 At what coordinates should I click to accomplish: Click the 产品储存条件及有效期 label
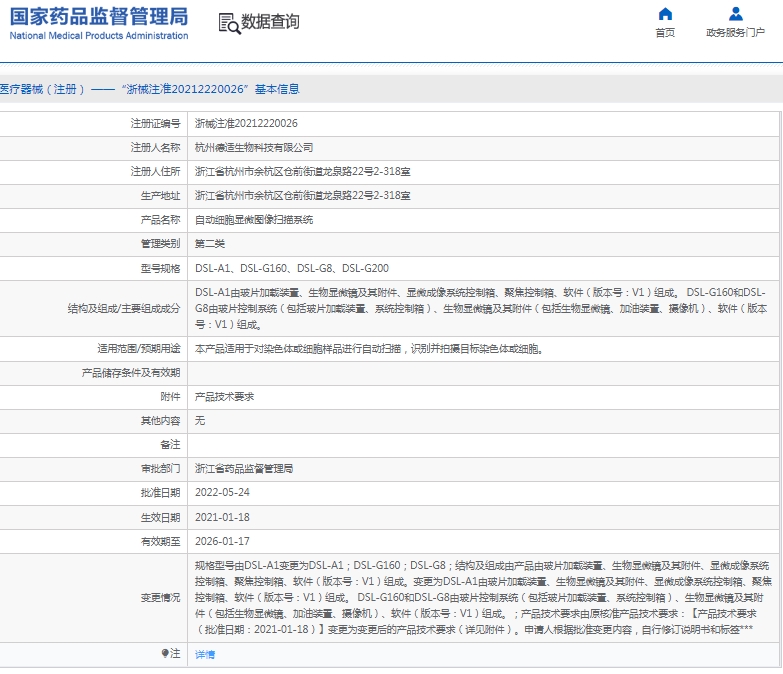pyautogui.click(x=131, y=373)
